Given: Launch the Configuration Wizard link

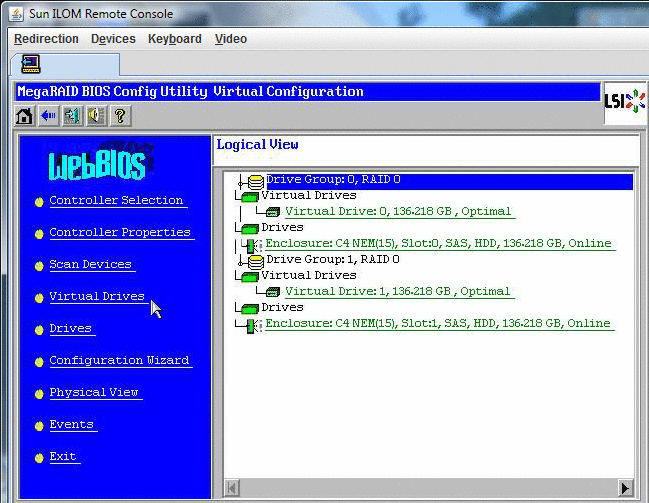Looking at the screenshot, I should (119, 360).
